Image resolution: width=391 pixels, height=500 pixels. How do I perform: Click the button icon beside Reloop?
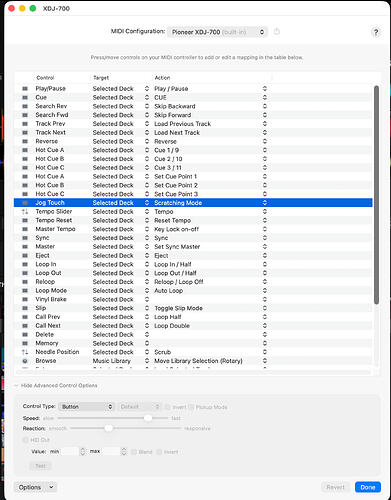25,282
